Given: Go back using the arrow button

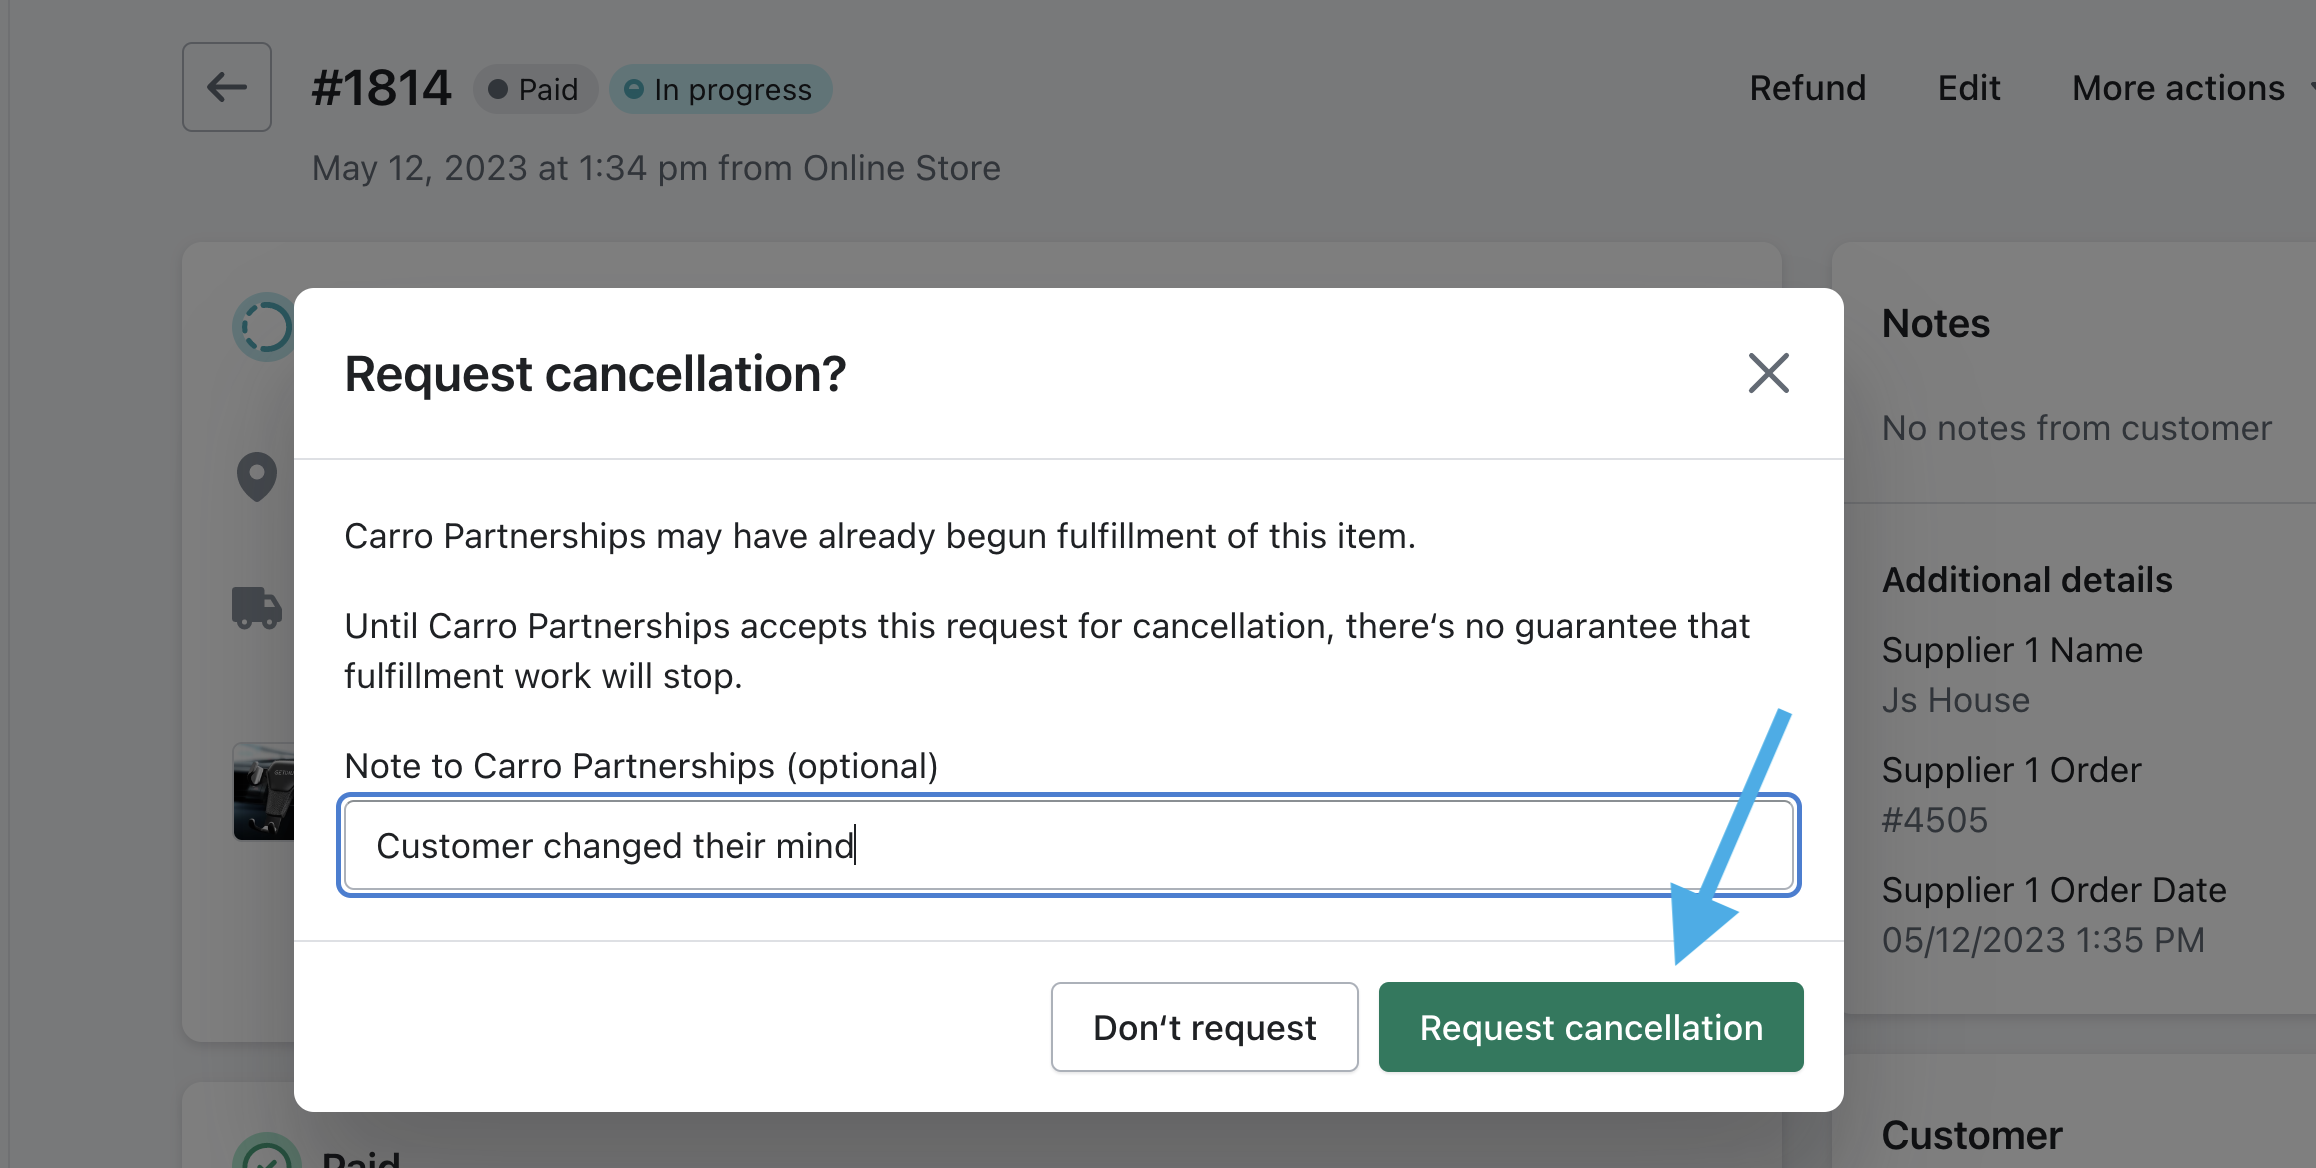Looking at the screenshot, I should 227,87.
